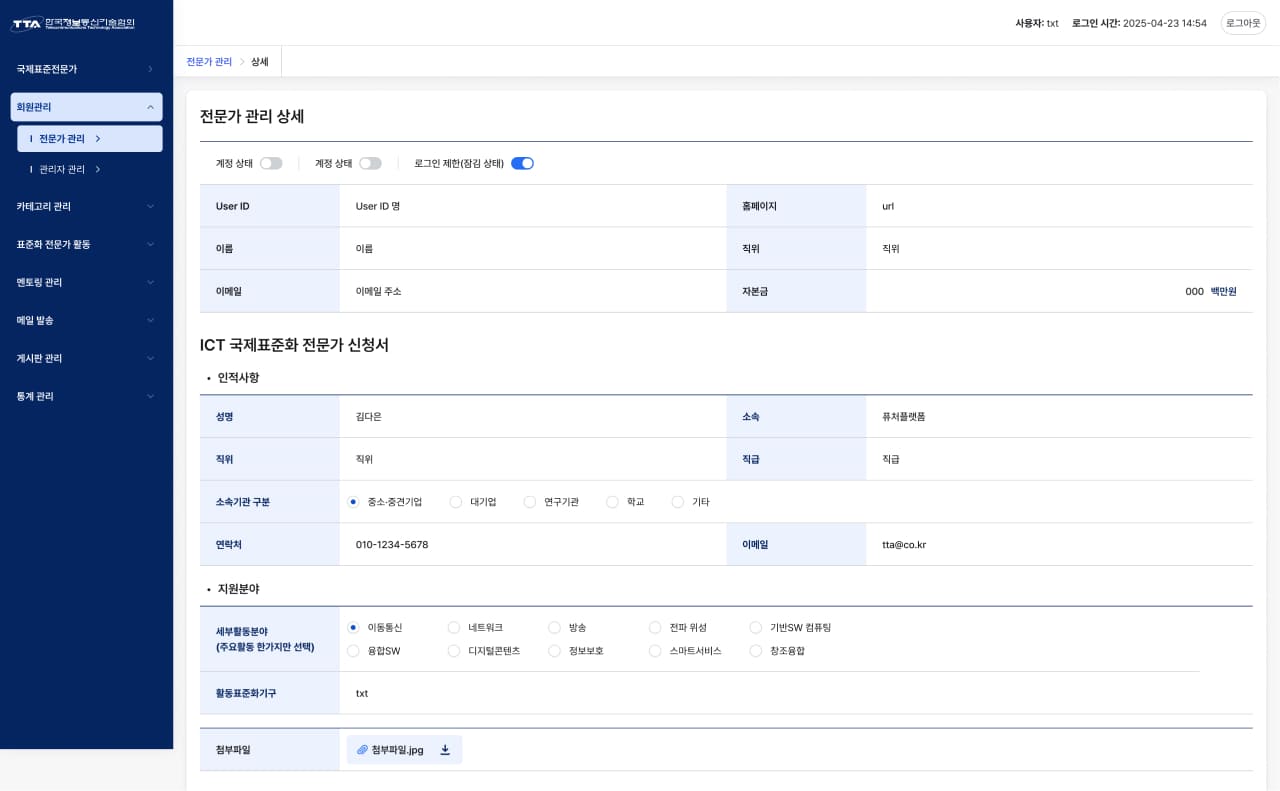Click the paperclip icon beside 첨부파일.jpg

[x=362, y=750]
